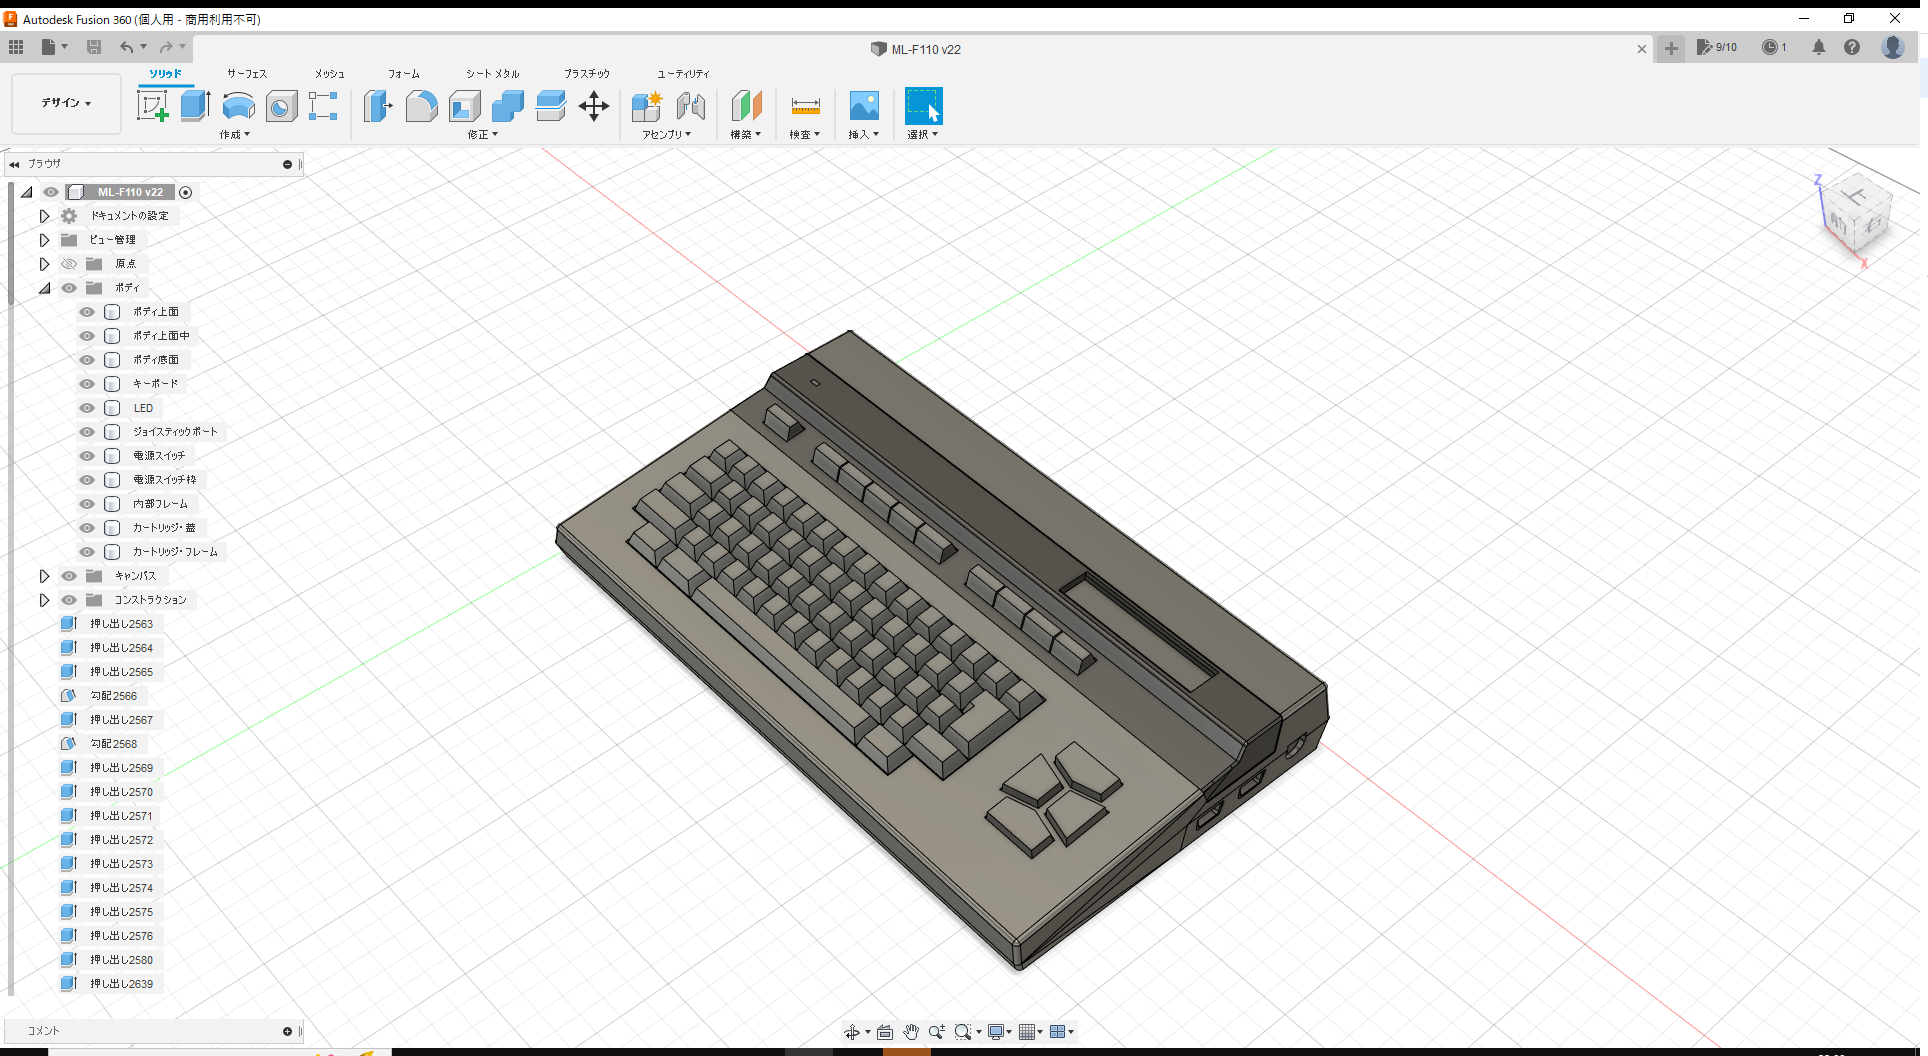Viewport: 1928px width, 1056px height.
Task: Open the Measure tool under 検査
Action: tap(805, 106)
